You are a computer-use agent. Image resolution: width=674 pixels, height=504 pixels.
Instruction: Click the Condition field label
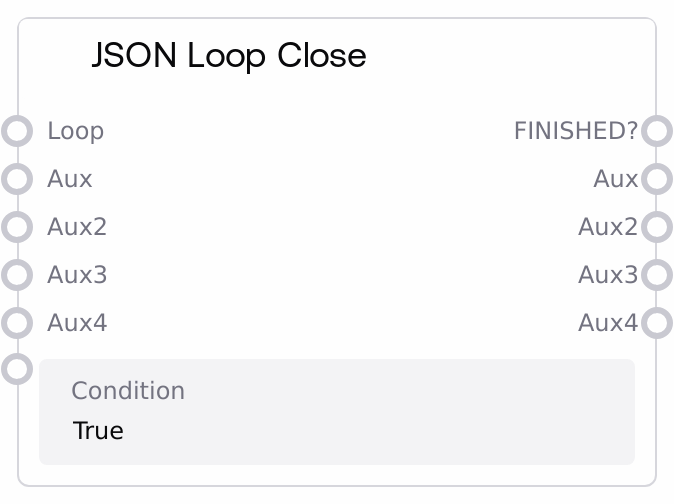(x=128, y=390)
